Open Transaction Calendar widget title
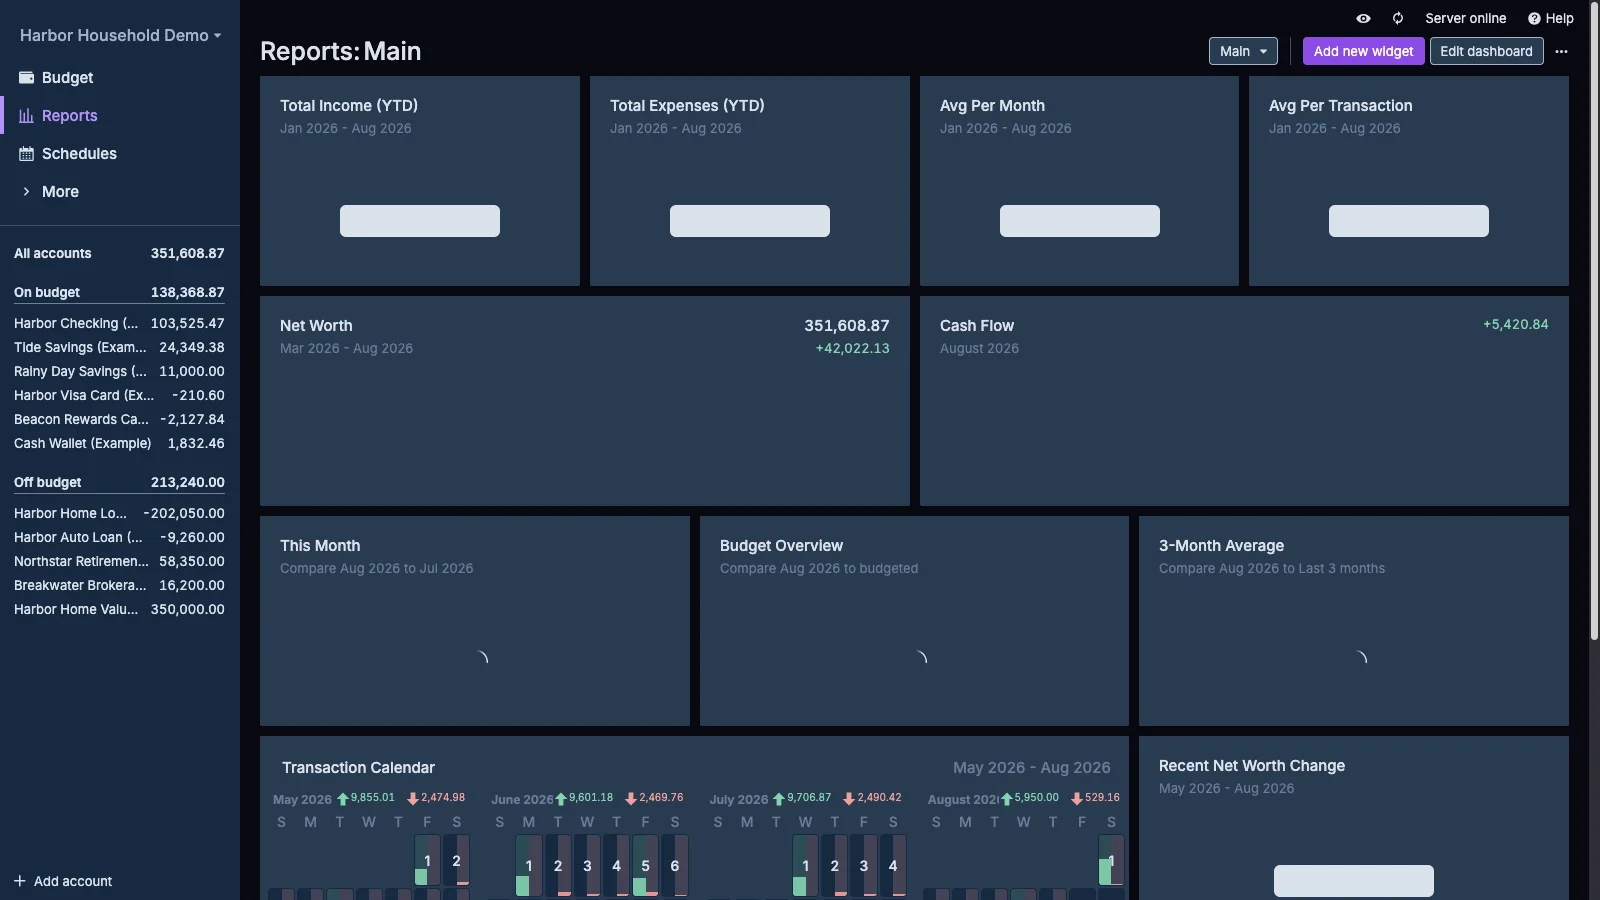The width and height of the screenshot is (1600, 900). click(x=358, y=768)
